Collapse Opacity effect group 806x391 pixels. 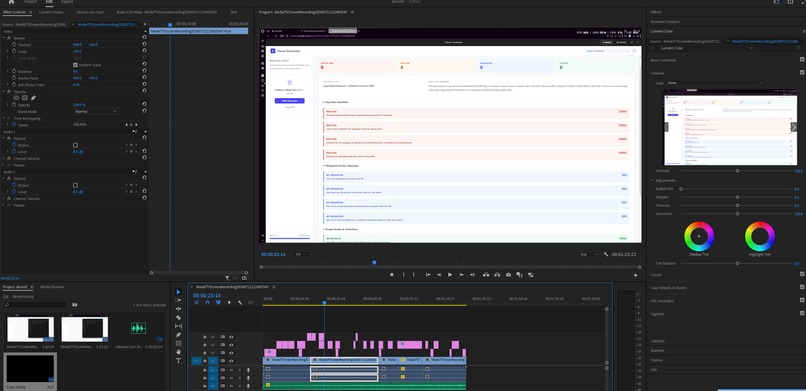[5, 91]
